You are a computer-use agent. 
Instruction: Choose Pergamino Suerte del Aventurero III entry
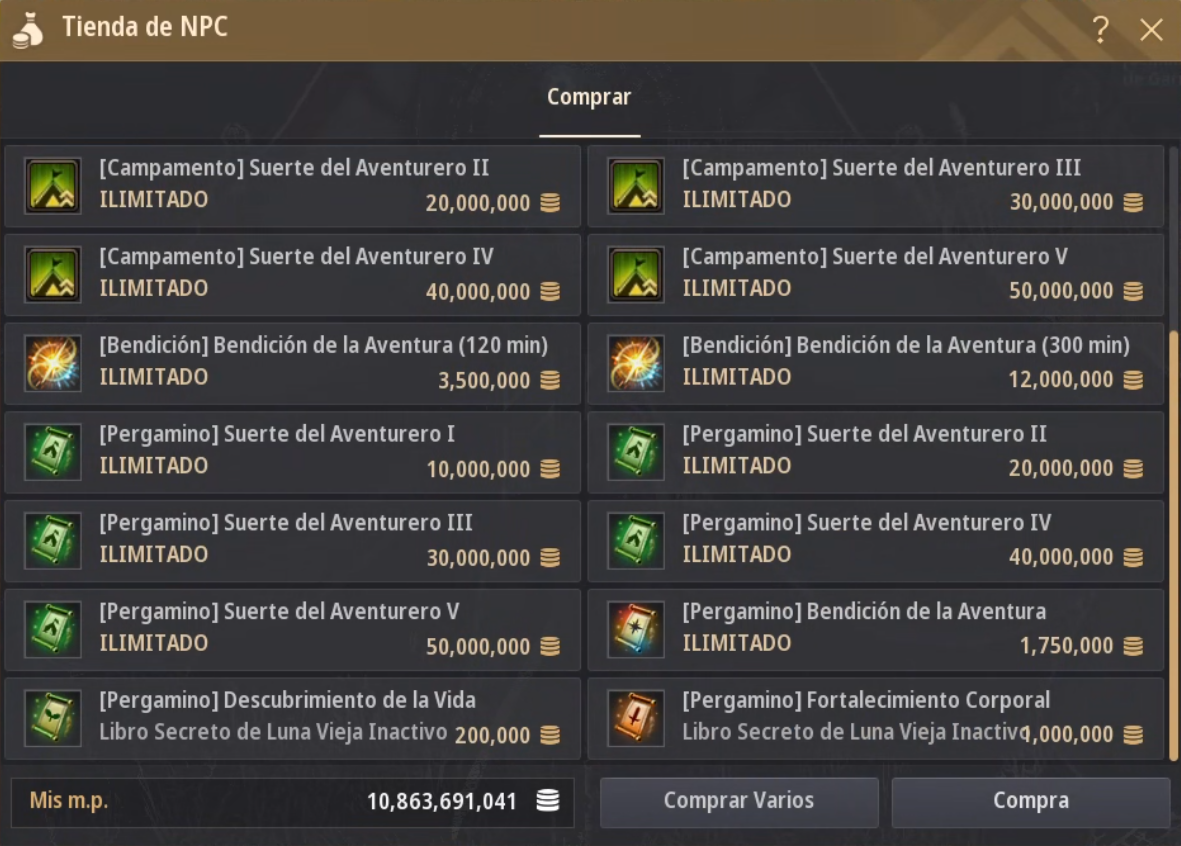click(292, 541)
